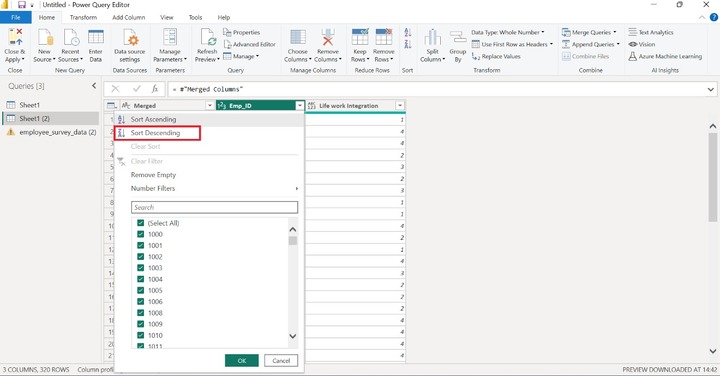Image resolution: width=720 pixels, height=376 pixels.
Task: Click Use First Row as Headers
Action: 512,44
